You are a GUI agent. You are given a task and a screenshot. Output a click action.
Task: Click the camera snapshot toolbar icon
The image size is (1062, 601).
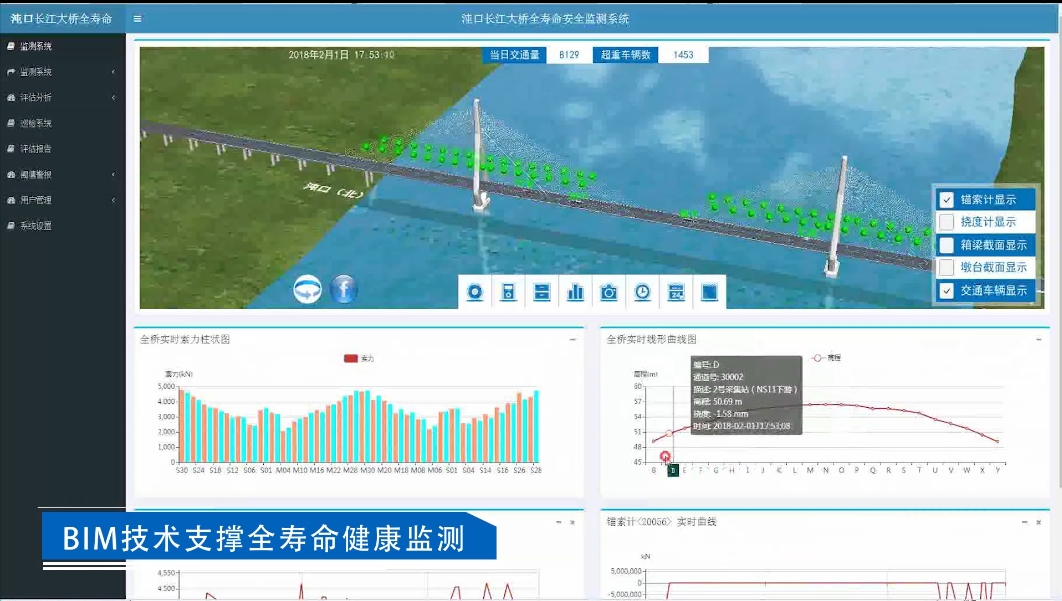tap(609, 292)
